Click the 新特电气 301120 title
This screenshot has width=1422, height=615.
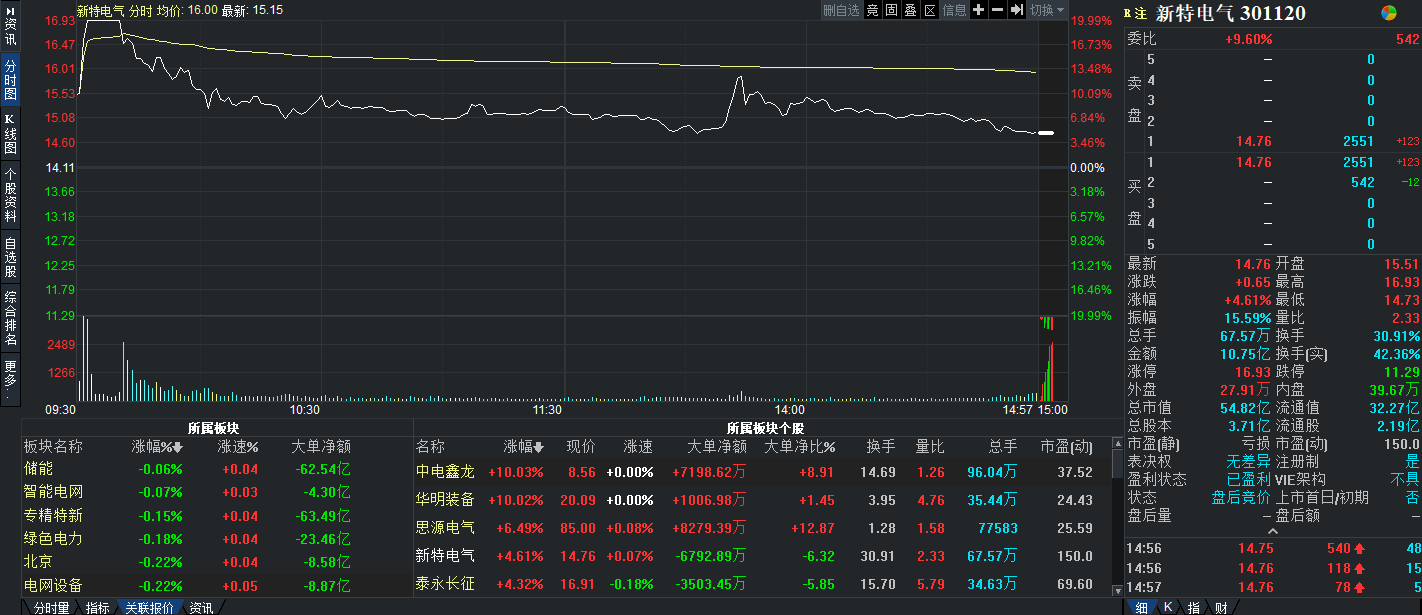[x=1230, y=13]
